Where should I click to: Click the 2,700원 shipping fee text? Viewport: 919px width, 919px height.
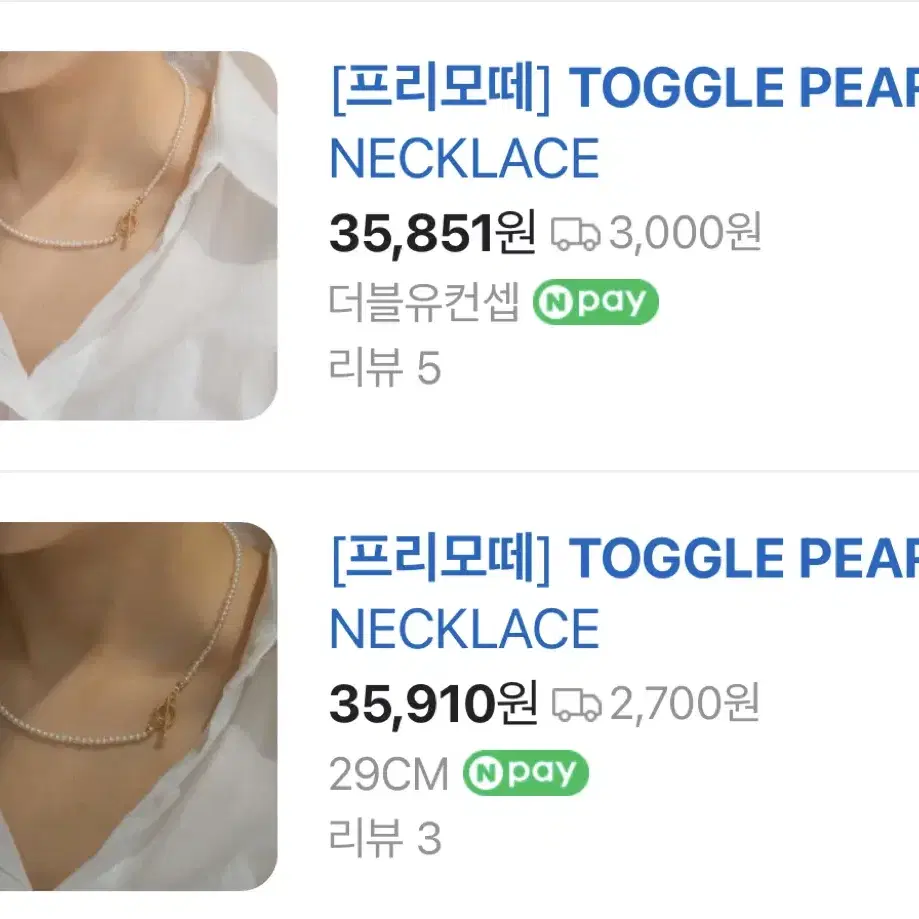(x=685, y=703)
